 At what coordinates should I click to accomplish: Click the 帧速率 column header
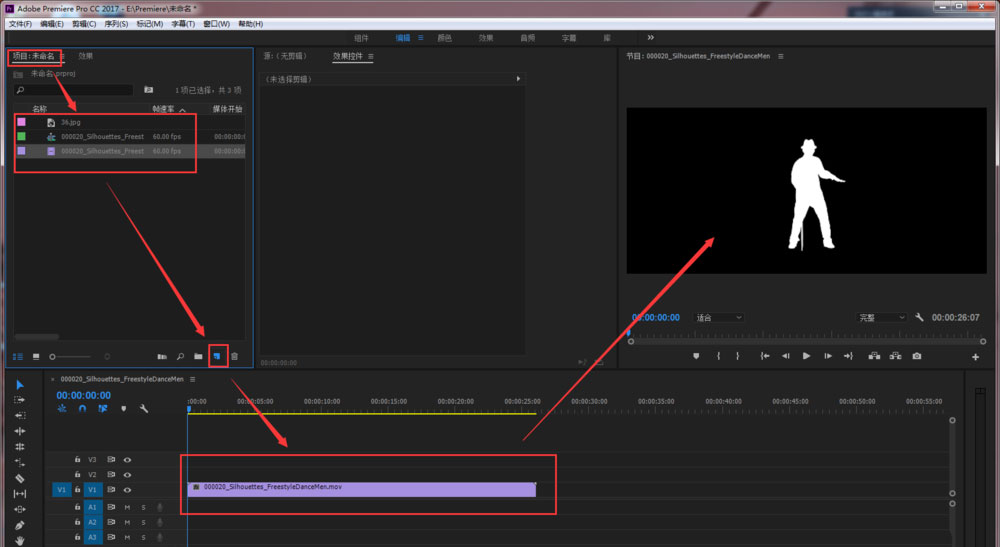[165, 109]
